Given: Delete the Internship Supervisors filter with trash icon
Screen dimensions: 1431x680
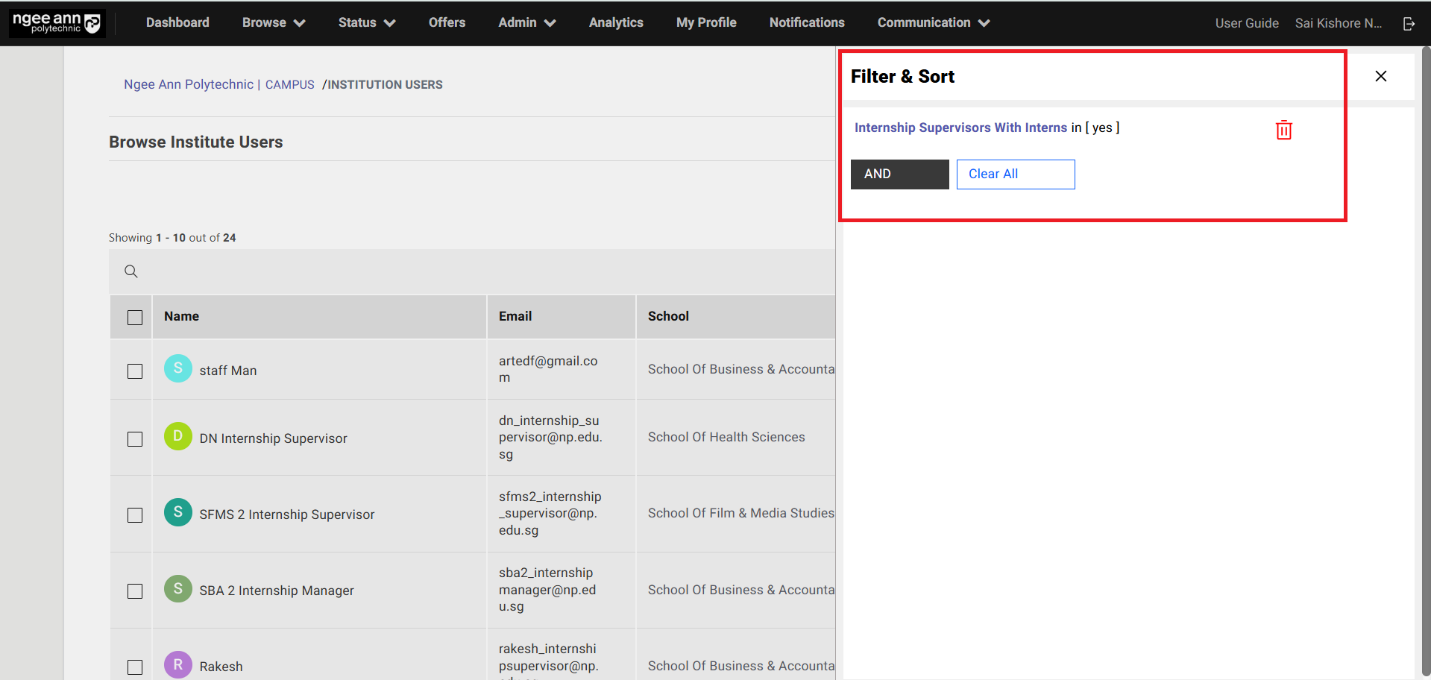Looking at the screenshot, I should click(x=1284, y=130).
